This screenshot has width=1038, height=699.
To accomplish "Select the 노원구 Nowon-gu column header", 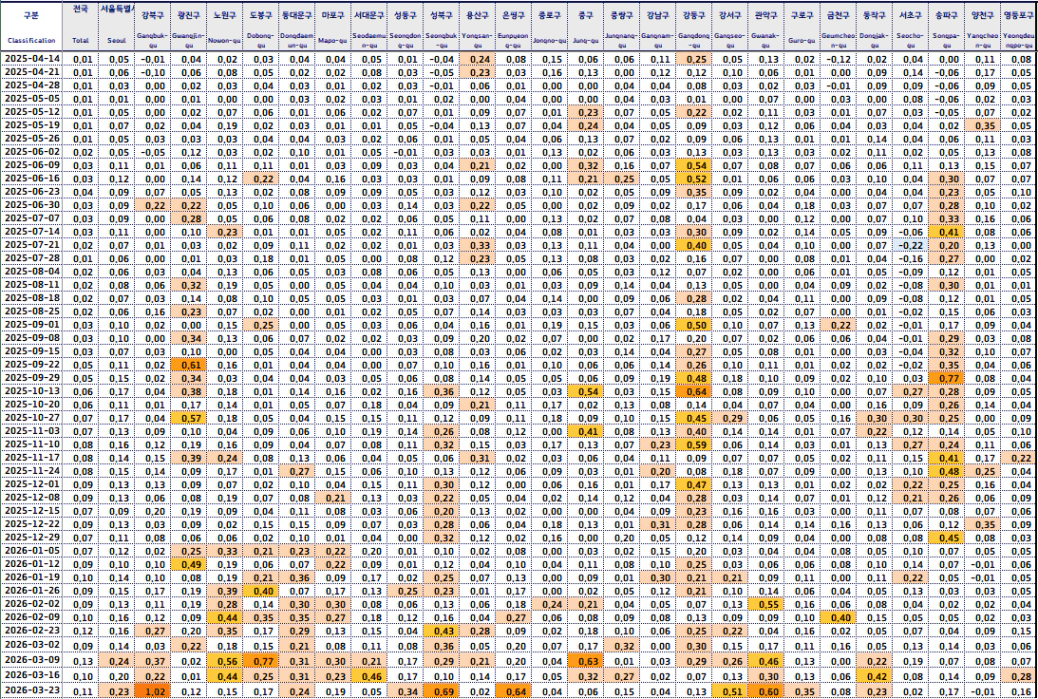I will click(224, 26).
